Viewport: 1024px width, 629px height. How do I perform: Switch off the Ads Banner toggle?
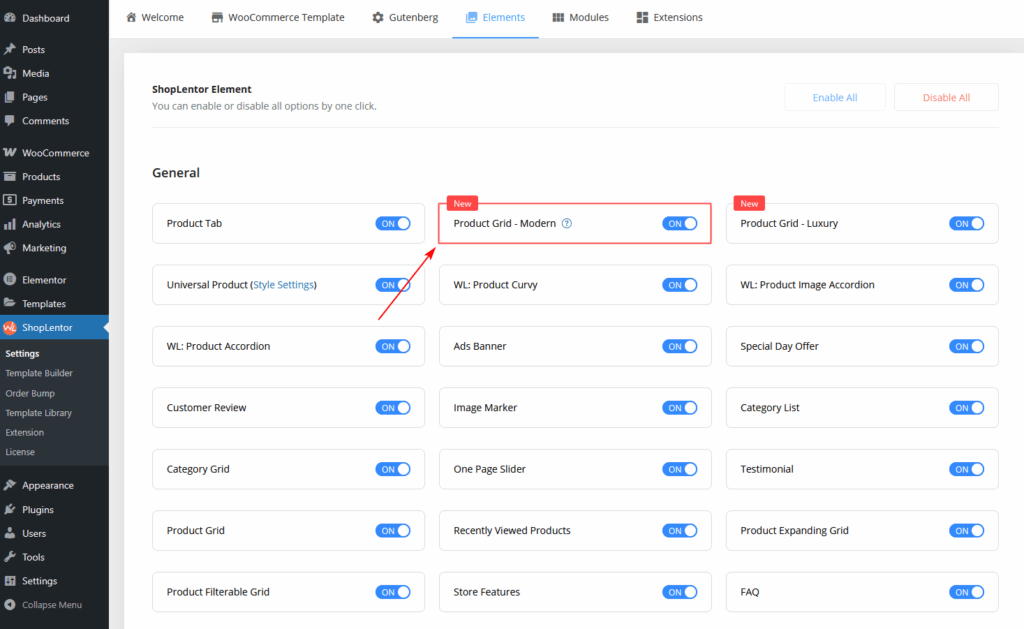coord(680,346)
